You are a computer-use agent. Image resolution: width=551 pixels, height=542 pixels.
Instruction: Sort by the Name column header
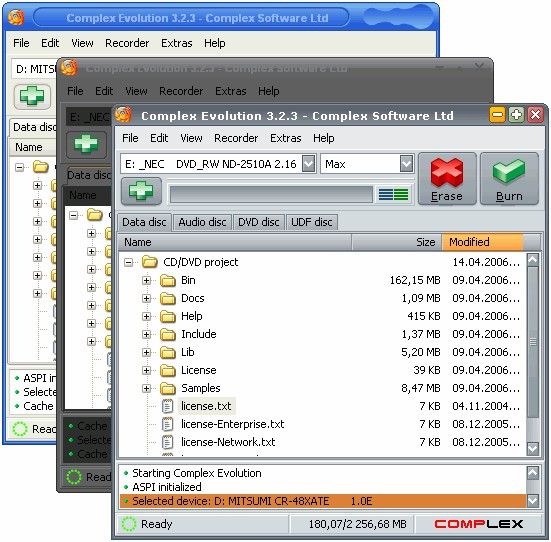pos(234,242)
